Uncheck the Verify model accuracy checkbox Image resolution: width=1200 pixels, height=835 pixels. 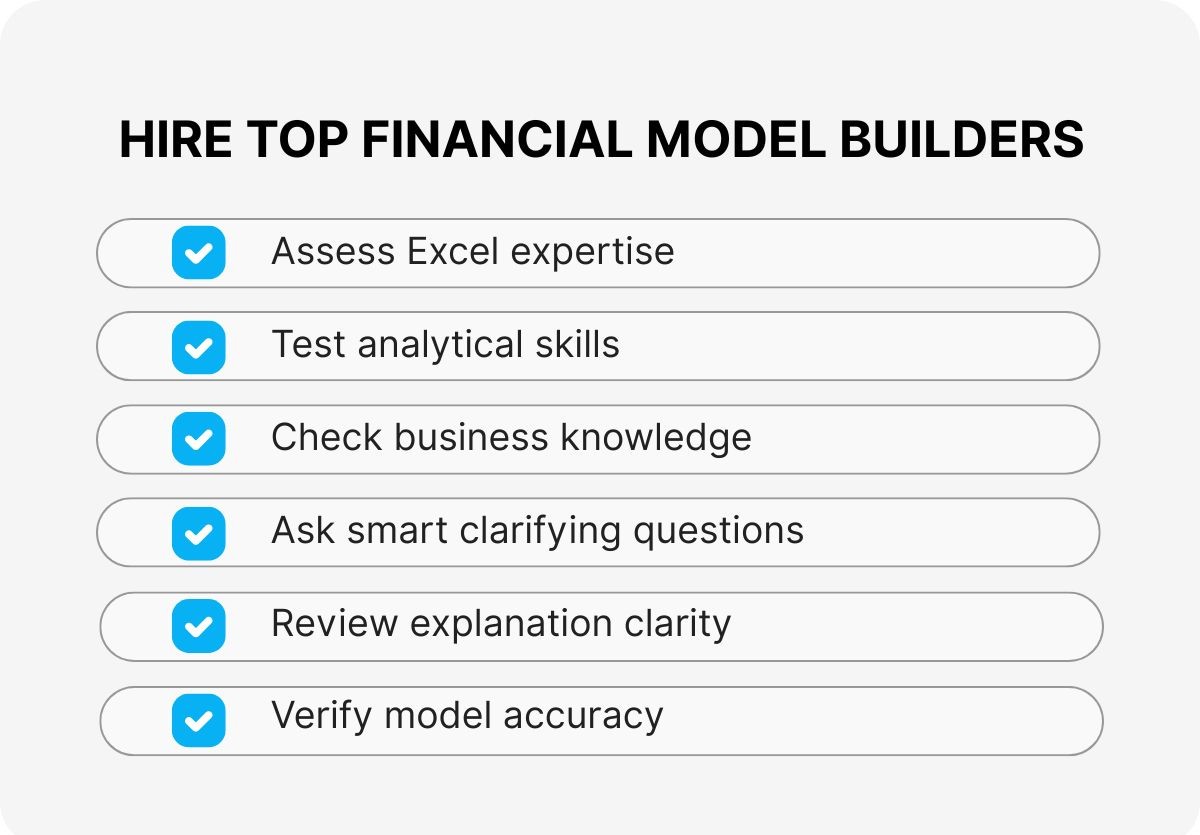(198, 720)
